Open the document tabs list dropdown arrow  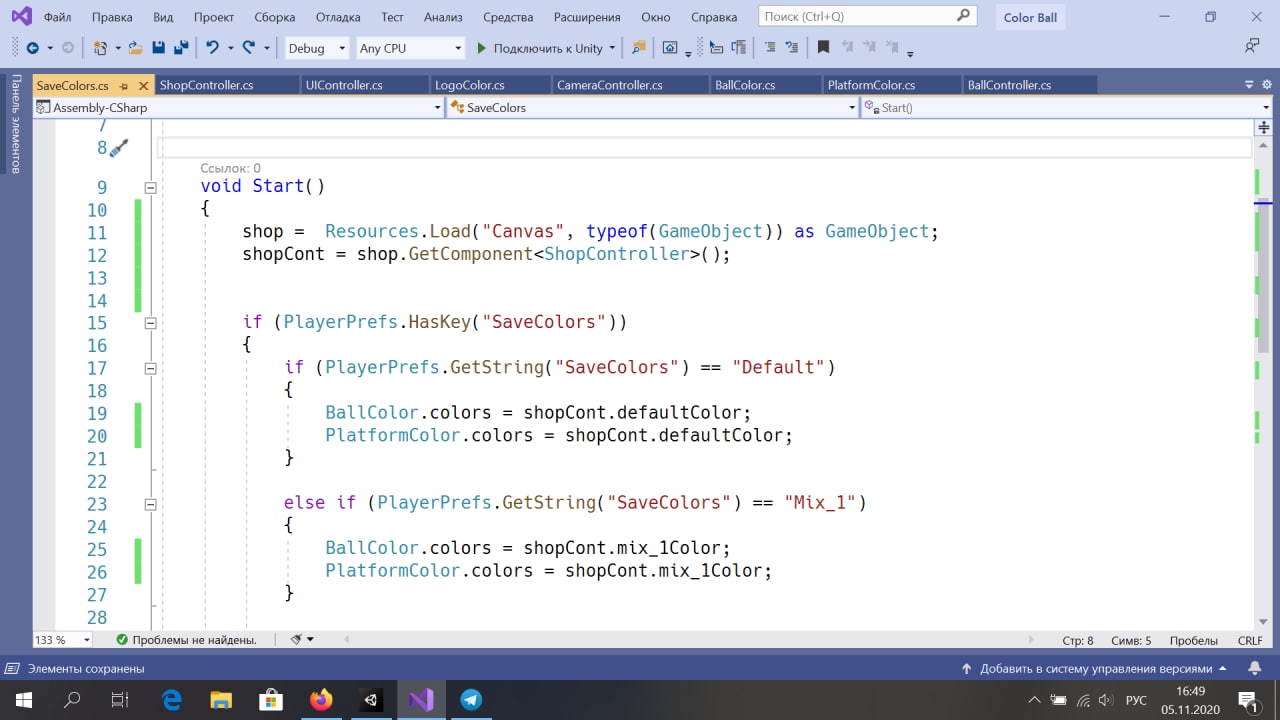1250,86
